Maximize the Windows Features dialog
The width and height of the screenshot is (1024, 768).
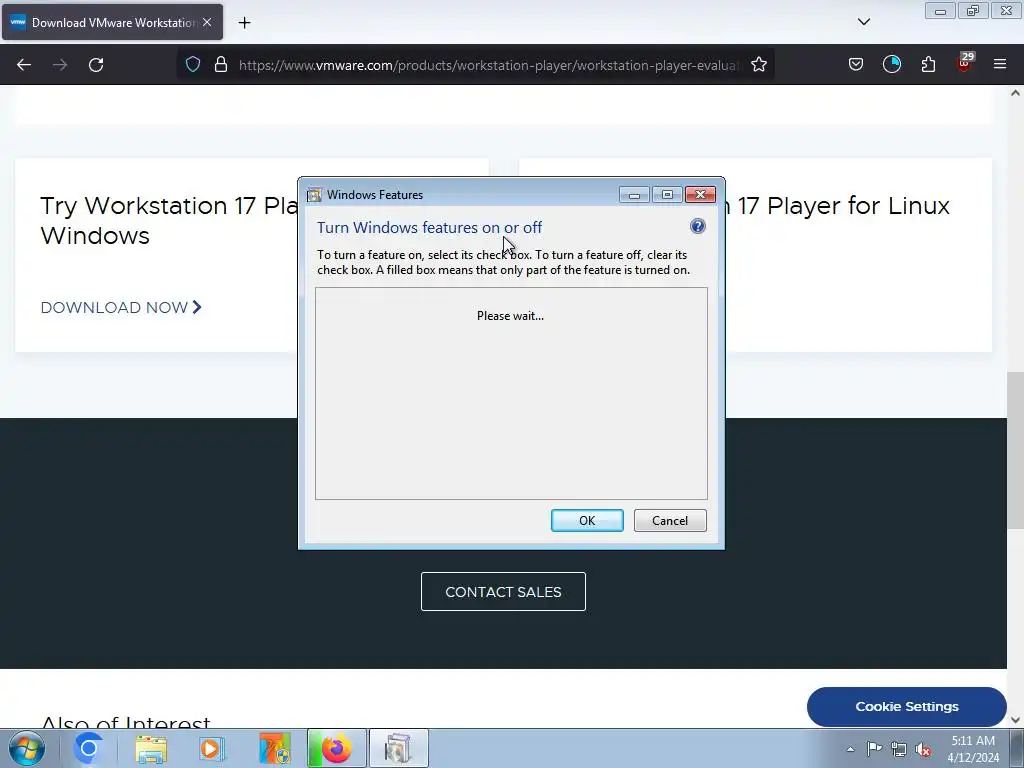coord(667,195)
